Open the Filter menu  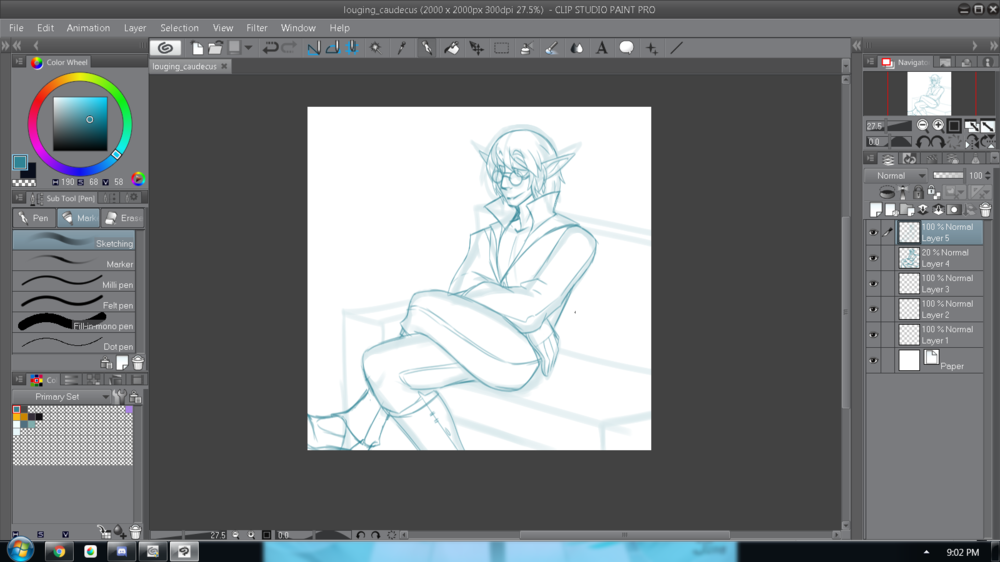(257, 28)
